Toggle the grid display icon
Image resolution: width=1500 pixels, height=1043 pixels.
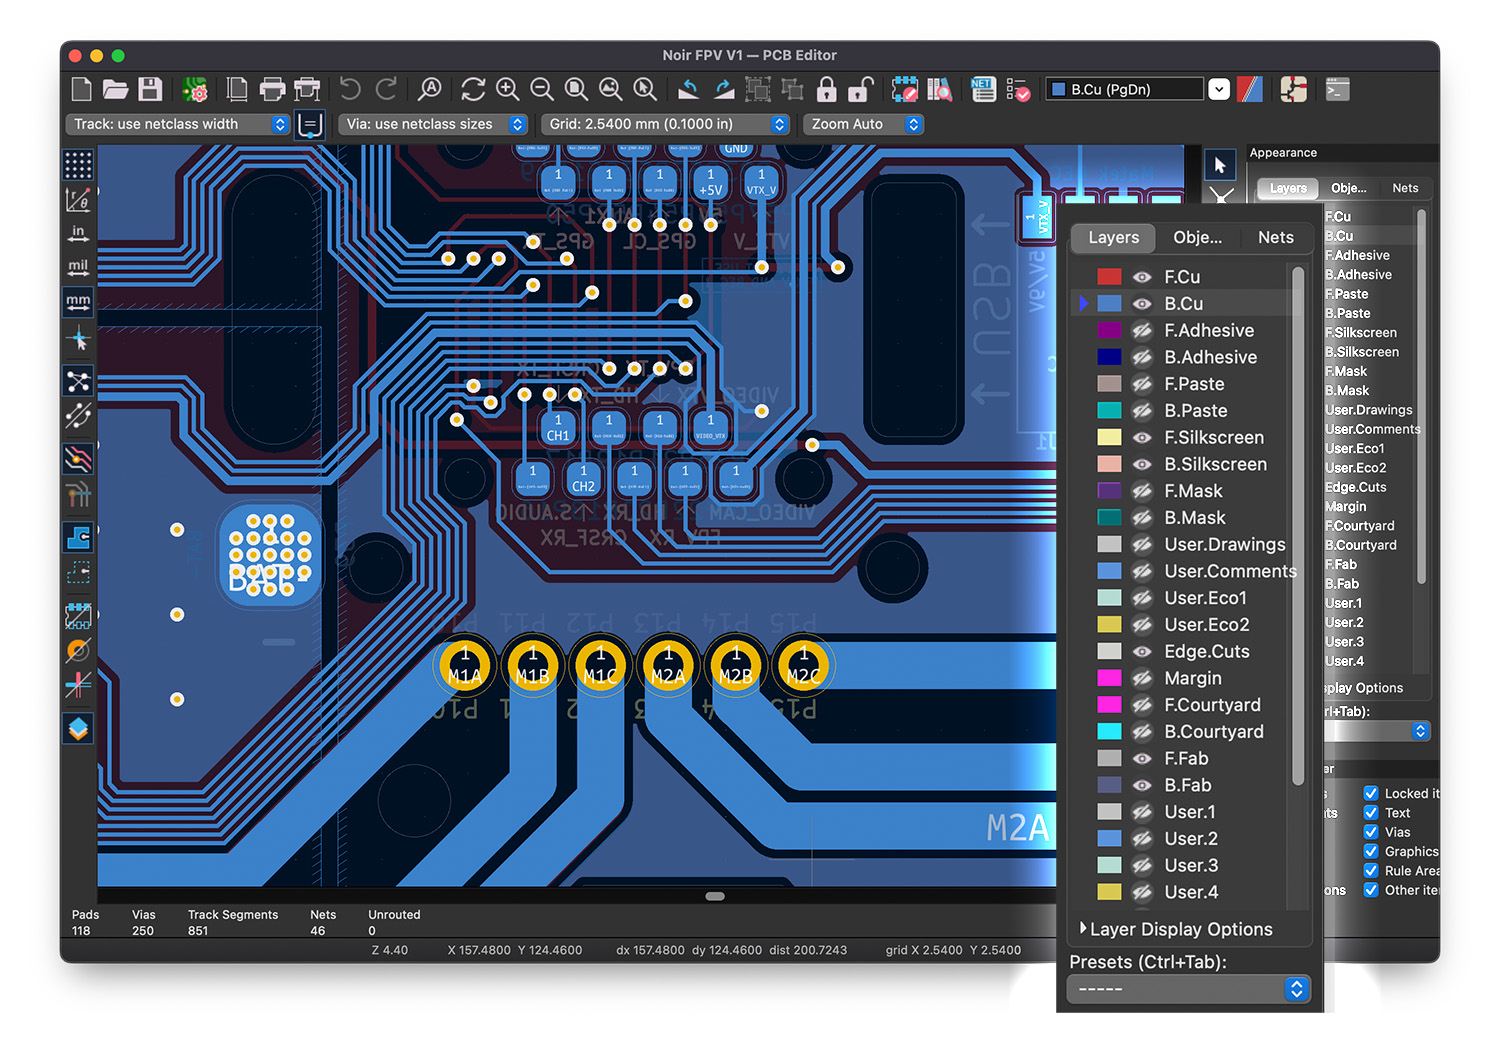pos(78,164)
